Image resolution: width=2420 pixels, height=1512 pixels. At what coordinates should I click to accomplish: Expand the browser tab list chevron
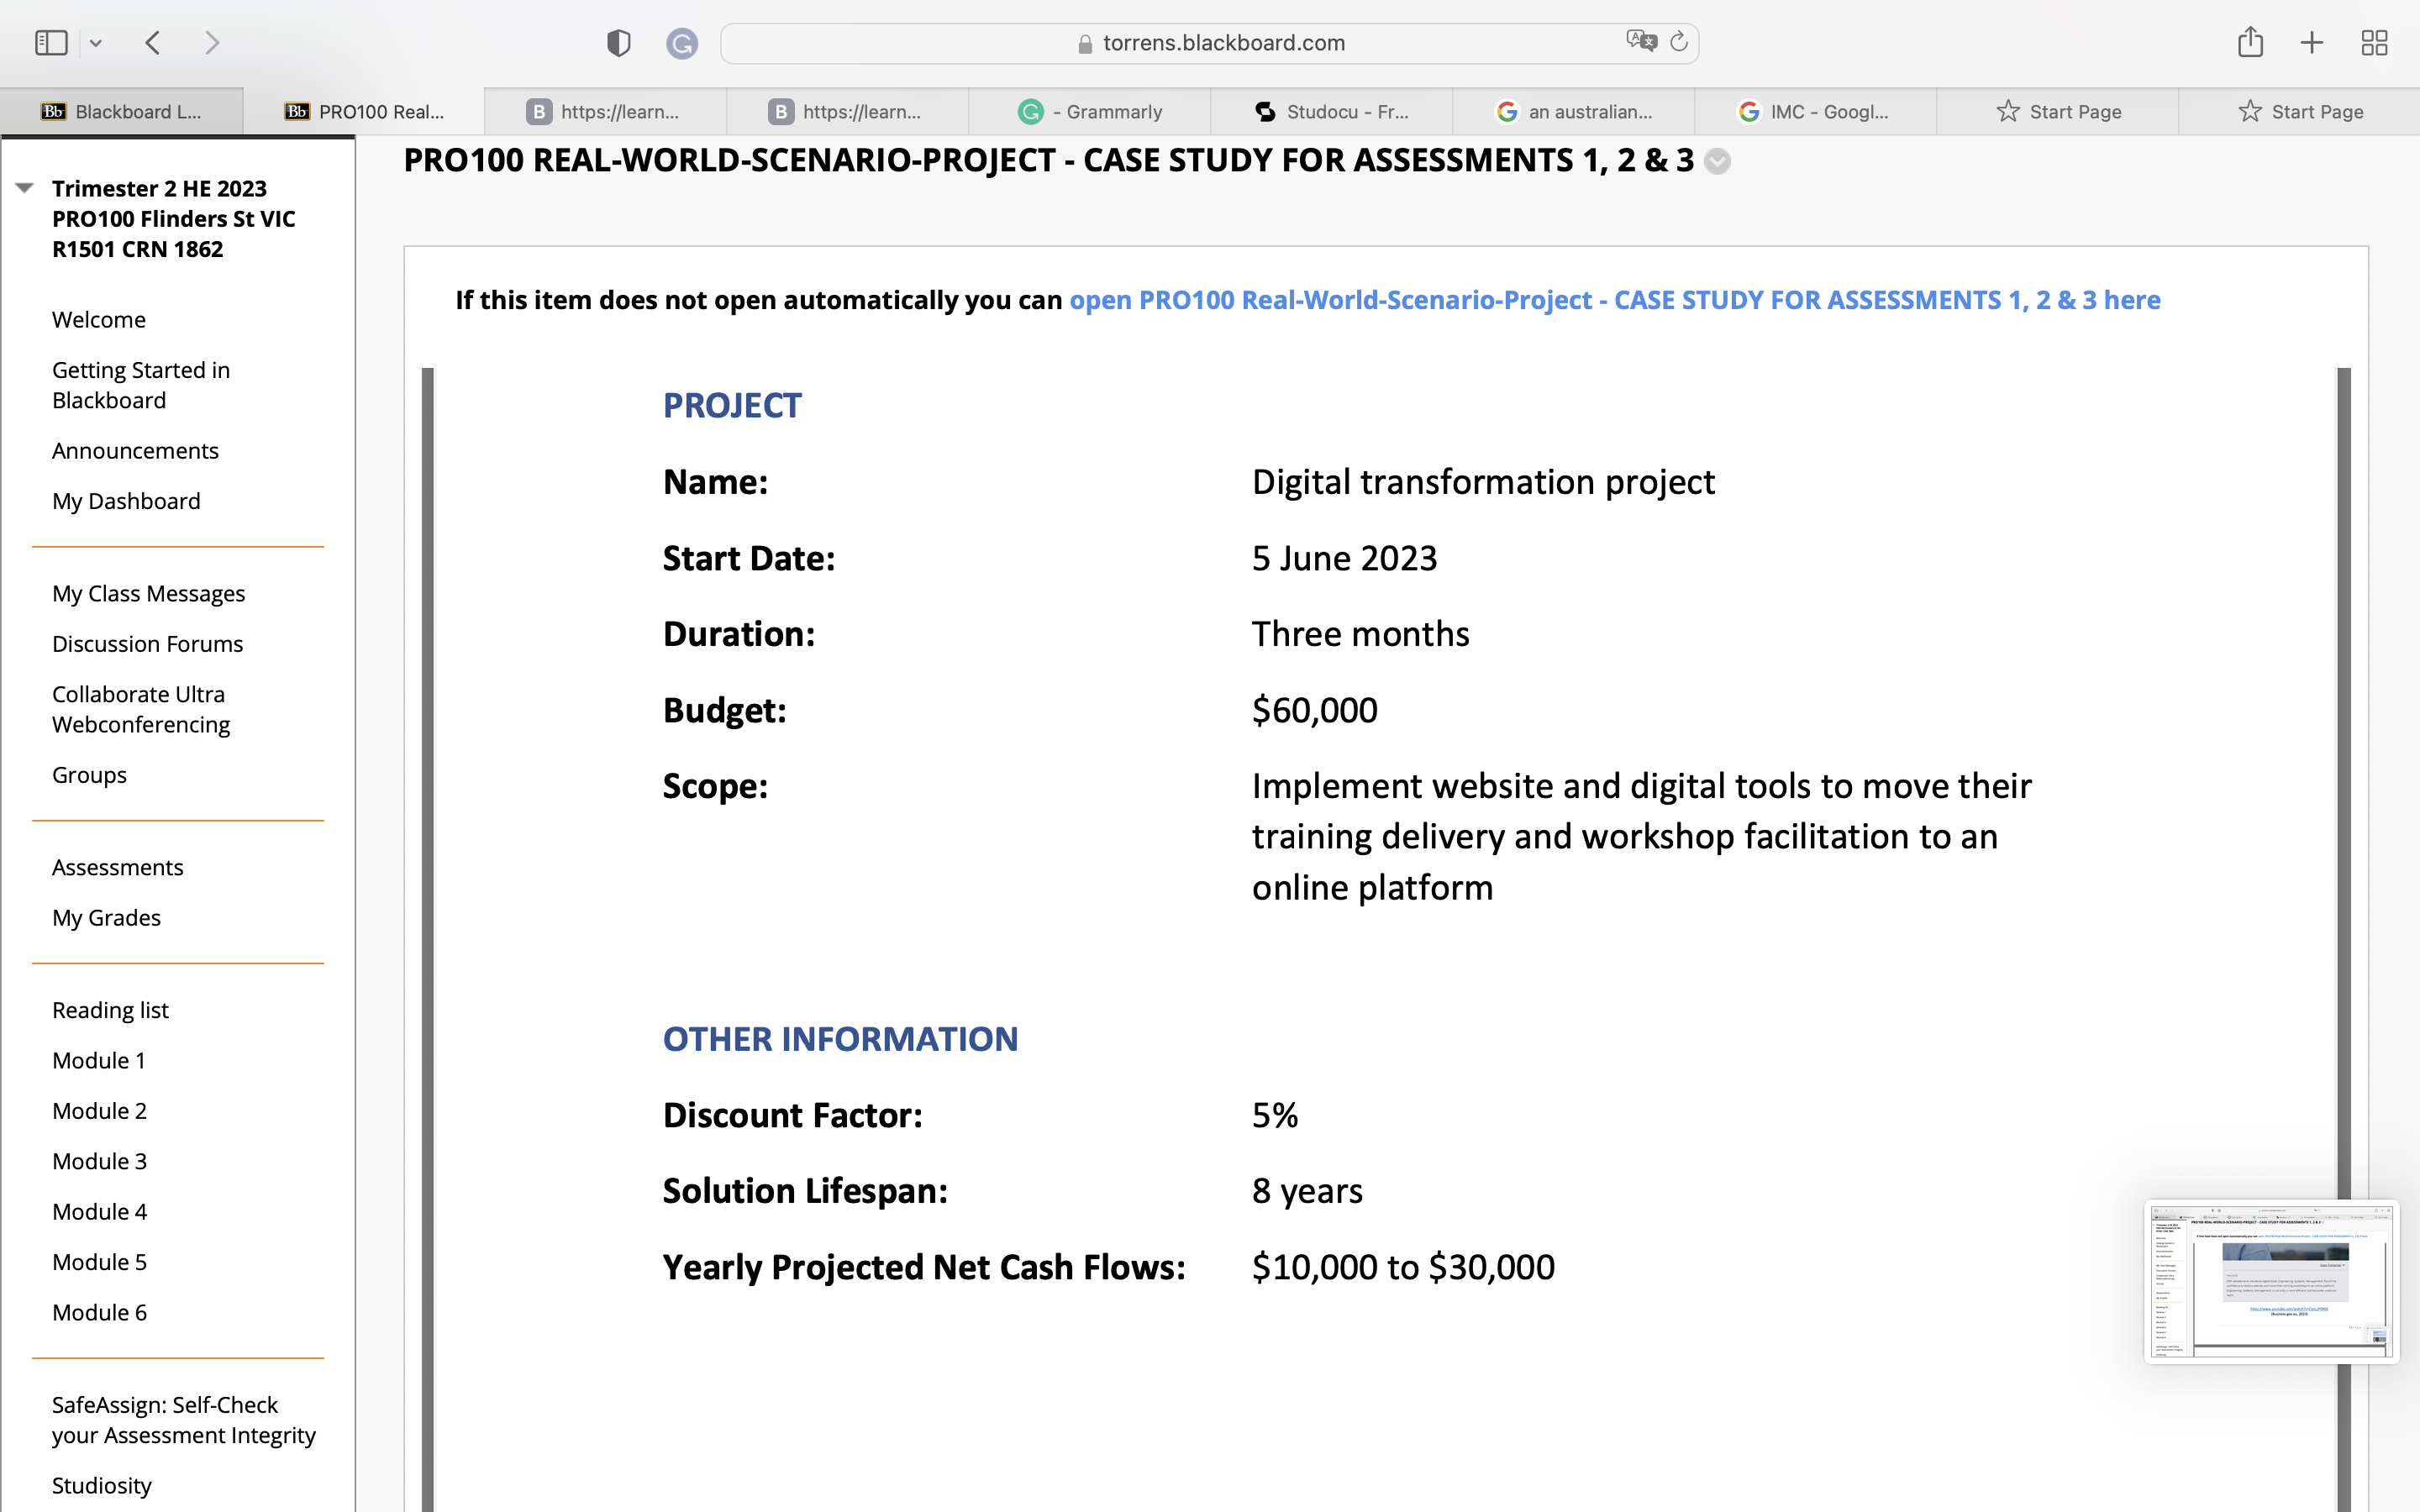[x=94, y=44]
